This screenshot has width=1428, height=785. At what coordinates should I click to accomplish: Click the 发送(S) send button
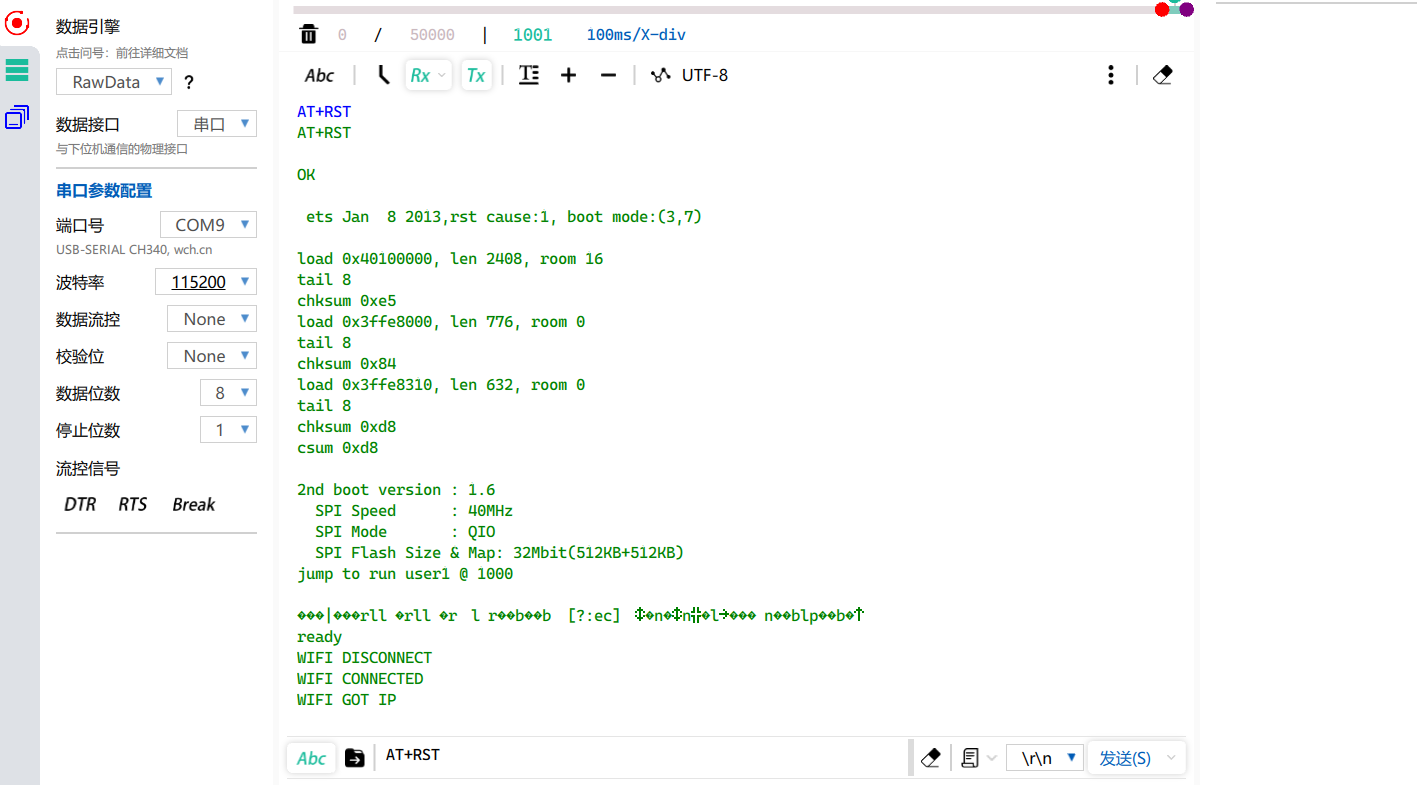point(1125,758)
